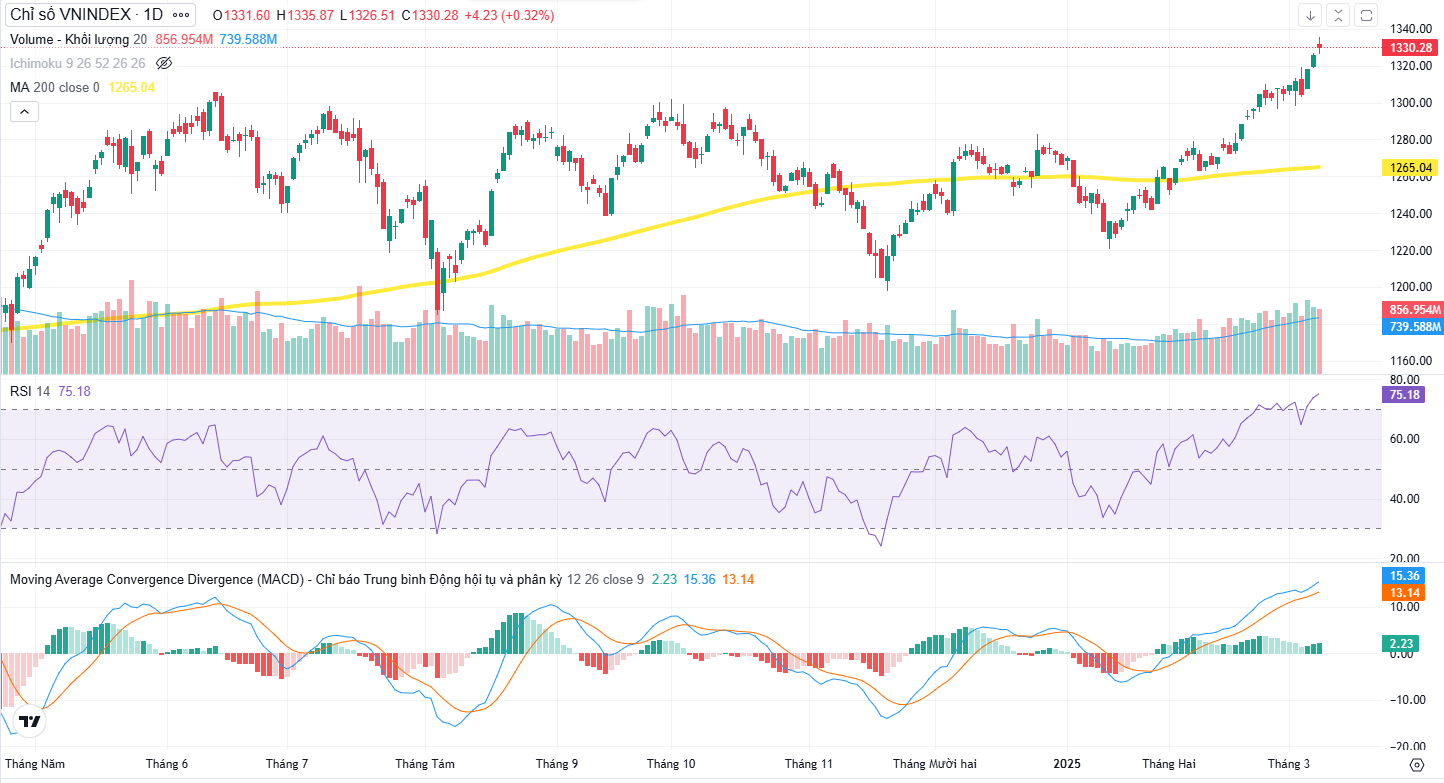This screenshot has height=783, width=1444.
Task: Click the orange 13.14 signal axis label
Action: tap(1405, 592)
